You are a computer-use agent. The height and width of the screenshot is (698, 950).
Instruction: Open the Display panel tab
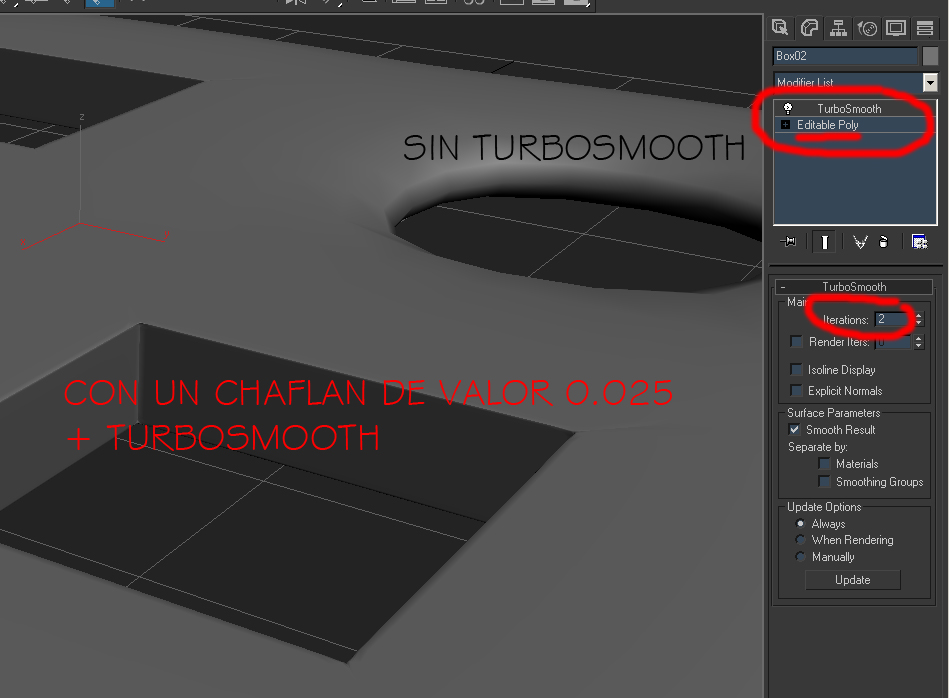pyautogui.click(x=895, y=28)
